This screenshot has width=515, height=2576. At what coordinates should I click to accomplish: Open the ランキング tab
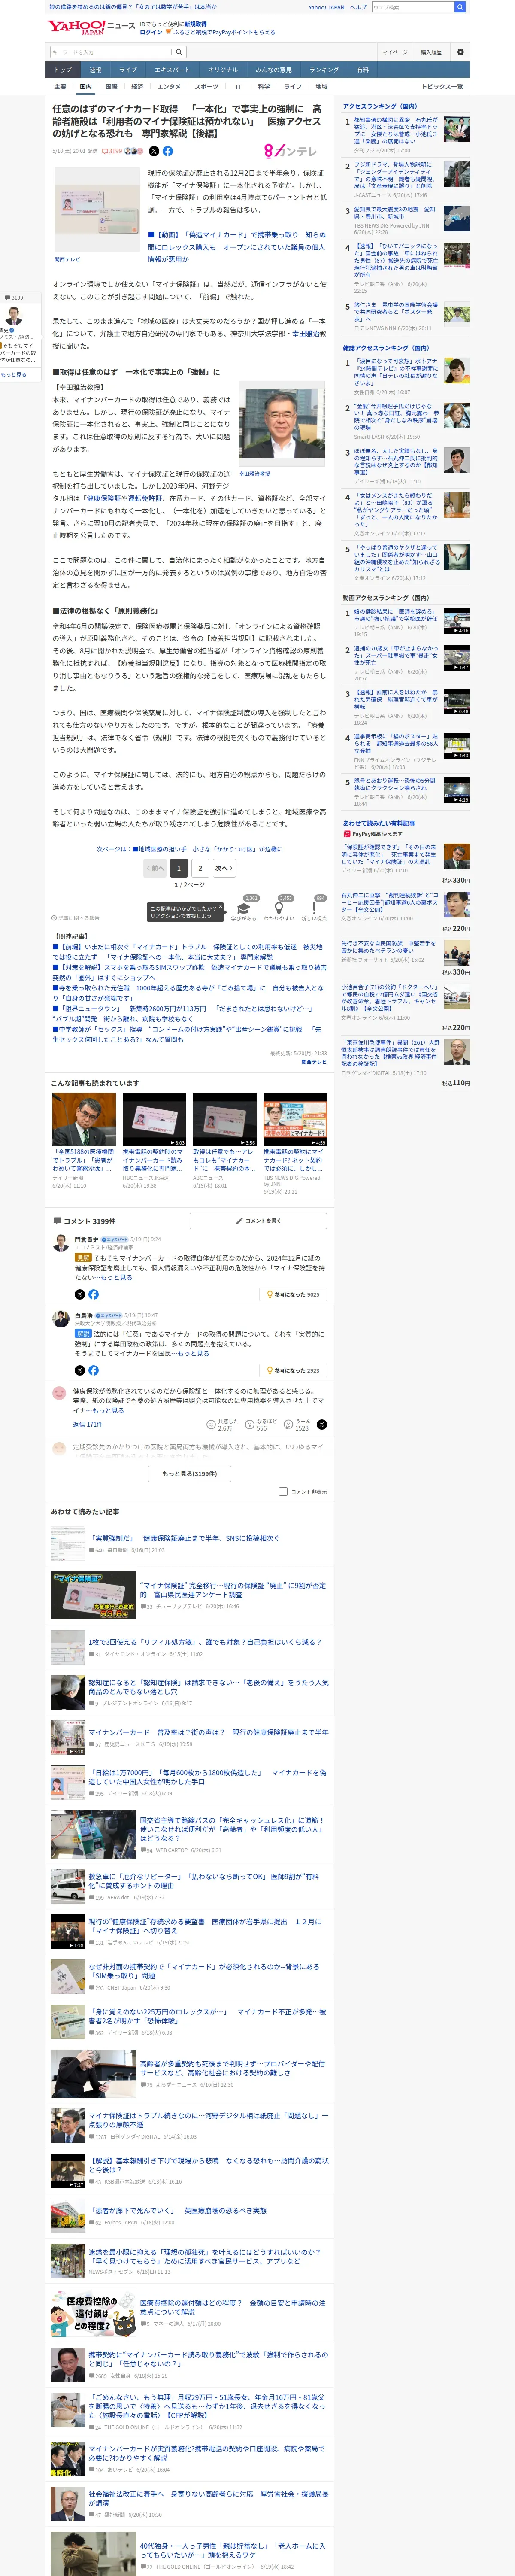323,70
